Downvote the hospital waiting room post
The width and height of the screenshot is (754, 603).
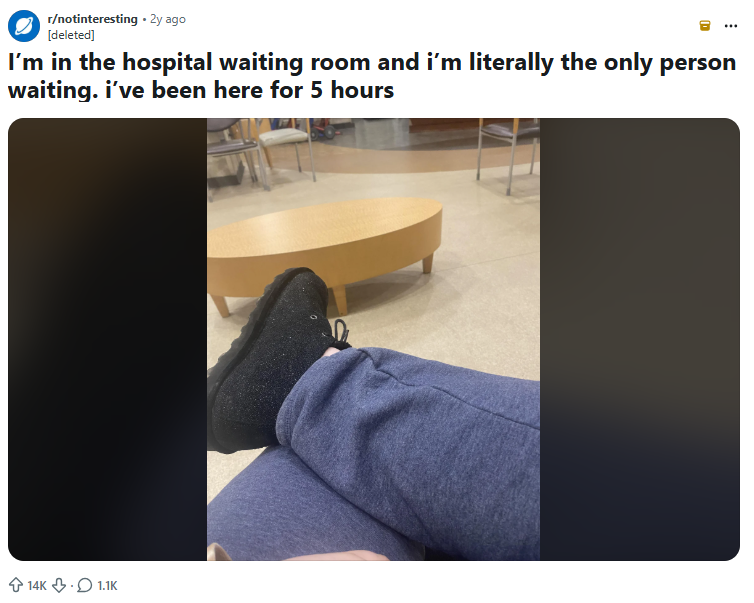click(x=59, y=585)
